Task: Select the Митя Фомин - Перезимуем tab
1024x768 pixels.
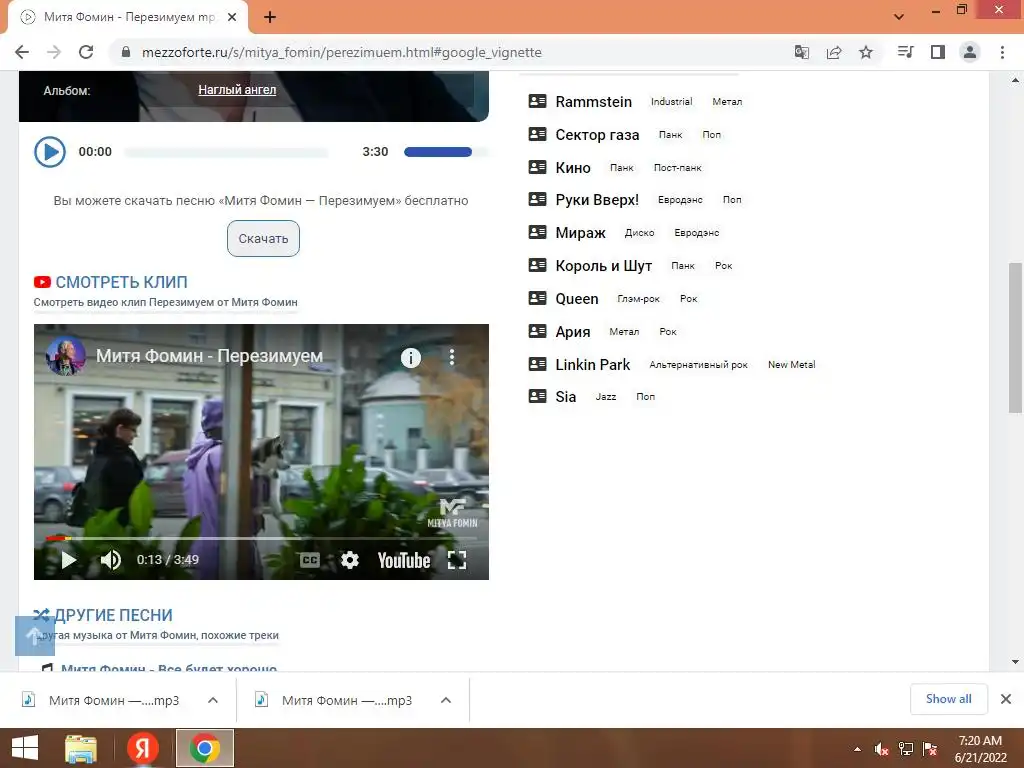Action: coord(128,18)
